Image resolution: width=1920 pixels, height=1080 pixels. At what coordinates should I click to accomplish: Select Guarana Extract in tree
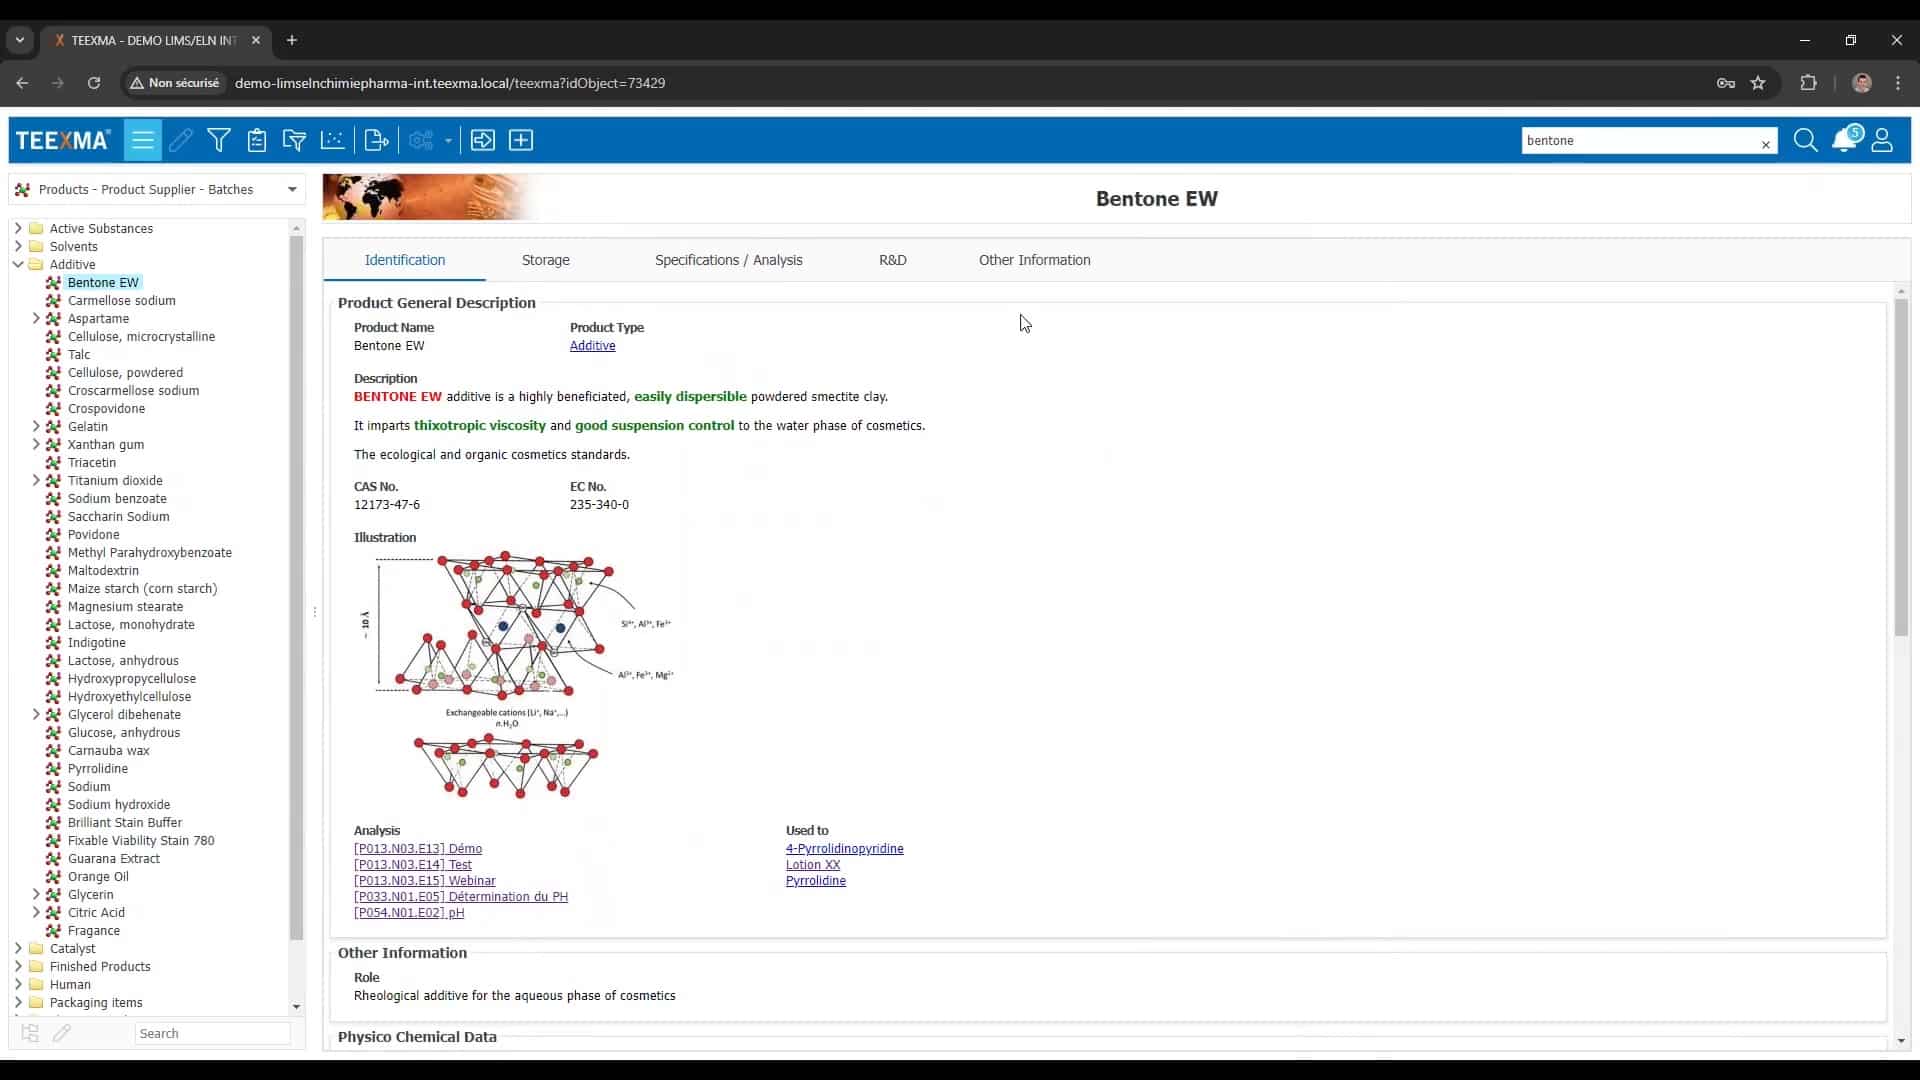[114, 858]
